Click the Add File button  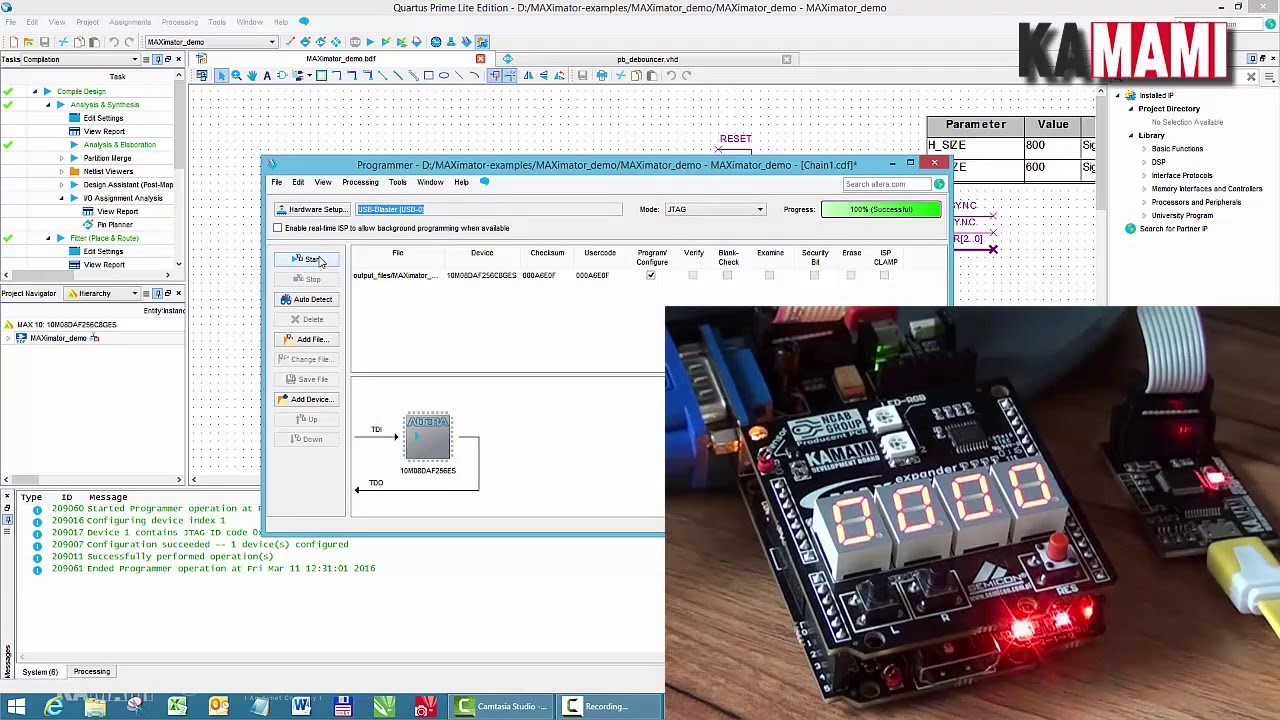point(308,339)
